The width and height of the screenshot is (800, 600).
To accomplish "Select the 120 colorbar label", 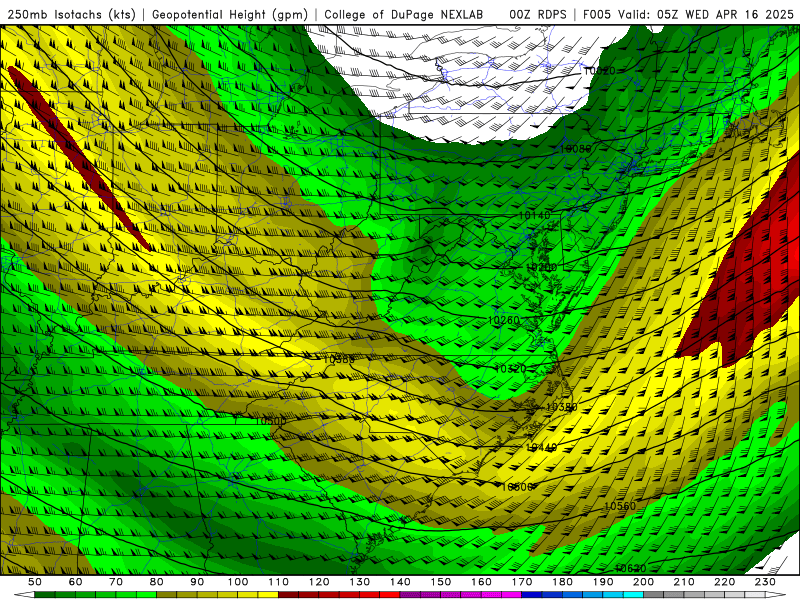I will click(x=319, y=582).
